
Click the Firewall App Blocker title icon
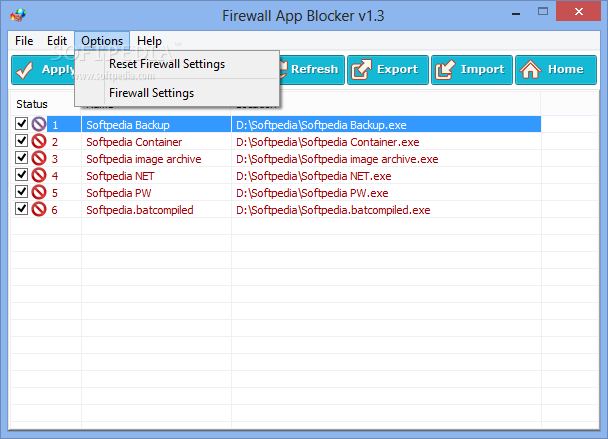[x=18, y=16]
